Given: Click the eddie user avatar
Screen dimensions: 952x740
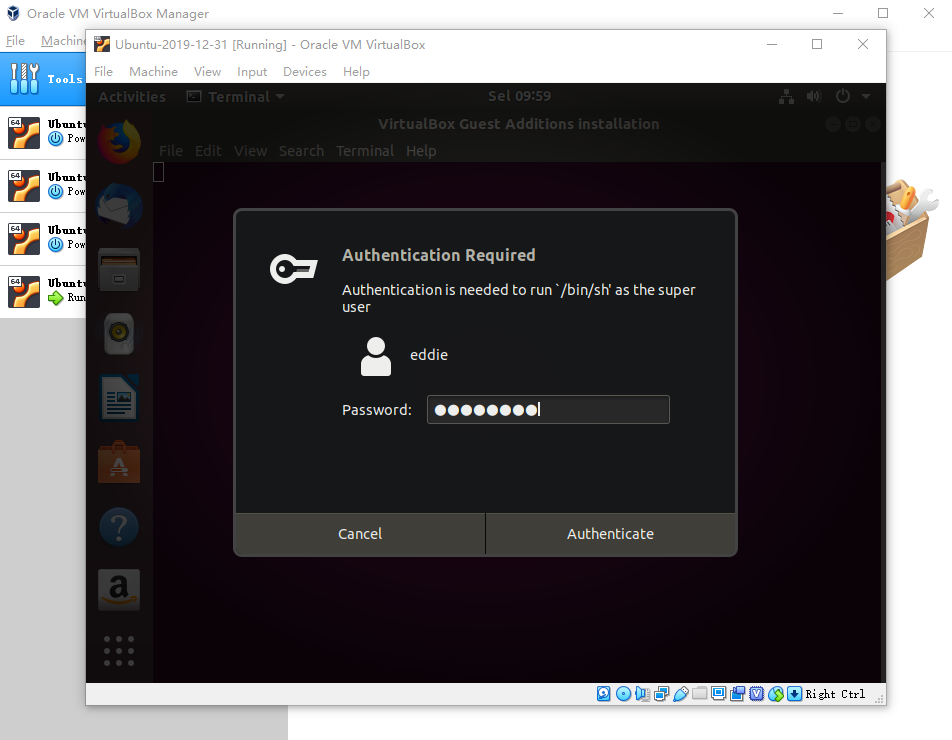Looking at the screenshot, I should [x=376, y=356].
